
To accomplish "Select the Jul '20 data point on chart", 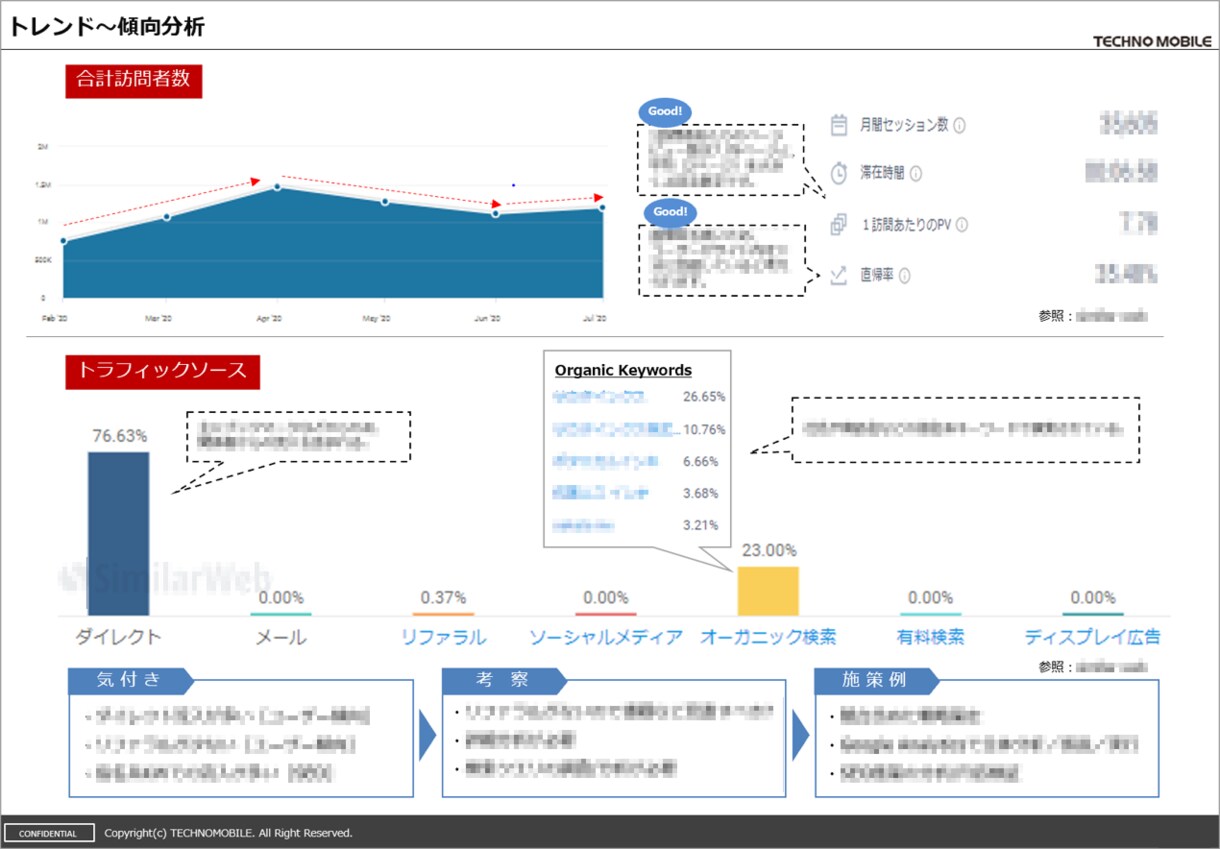I will (x=602, y=208).
